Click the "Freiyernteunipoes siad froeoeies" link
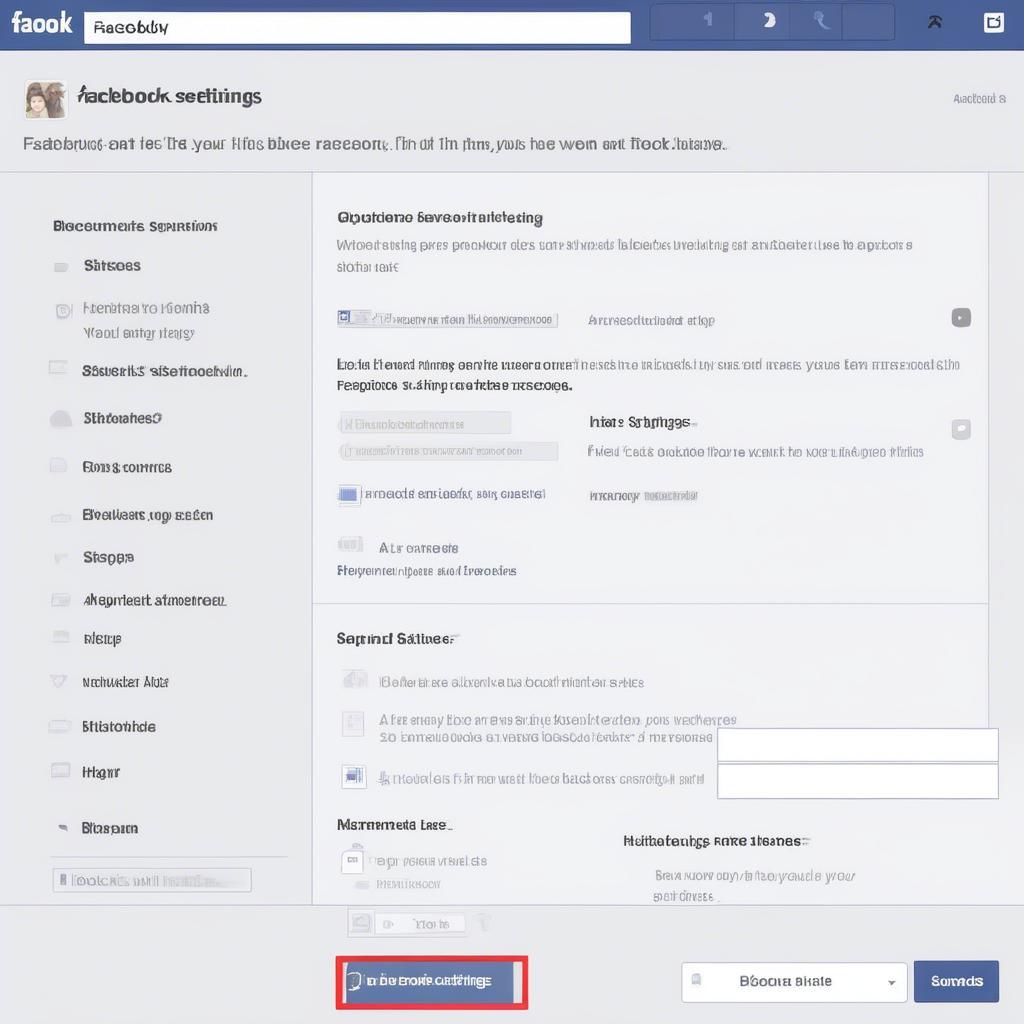The width and height of the screenshot is (1024, 1024). click(426, 571)
